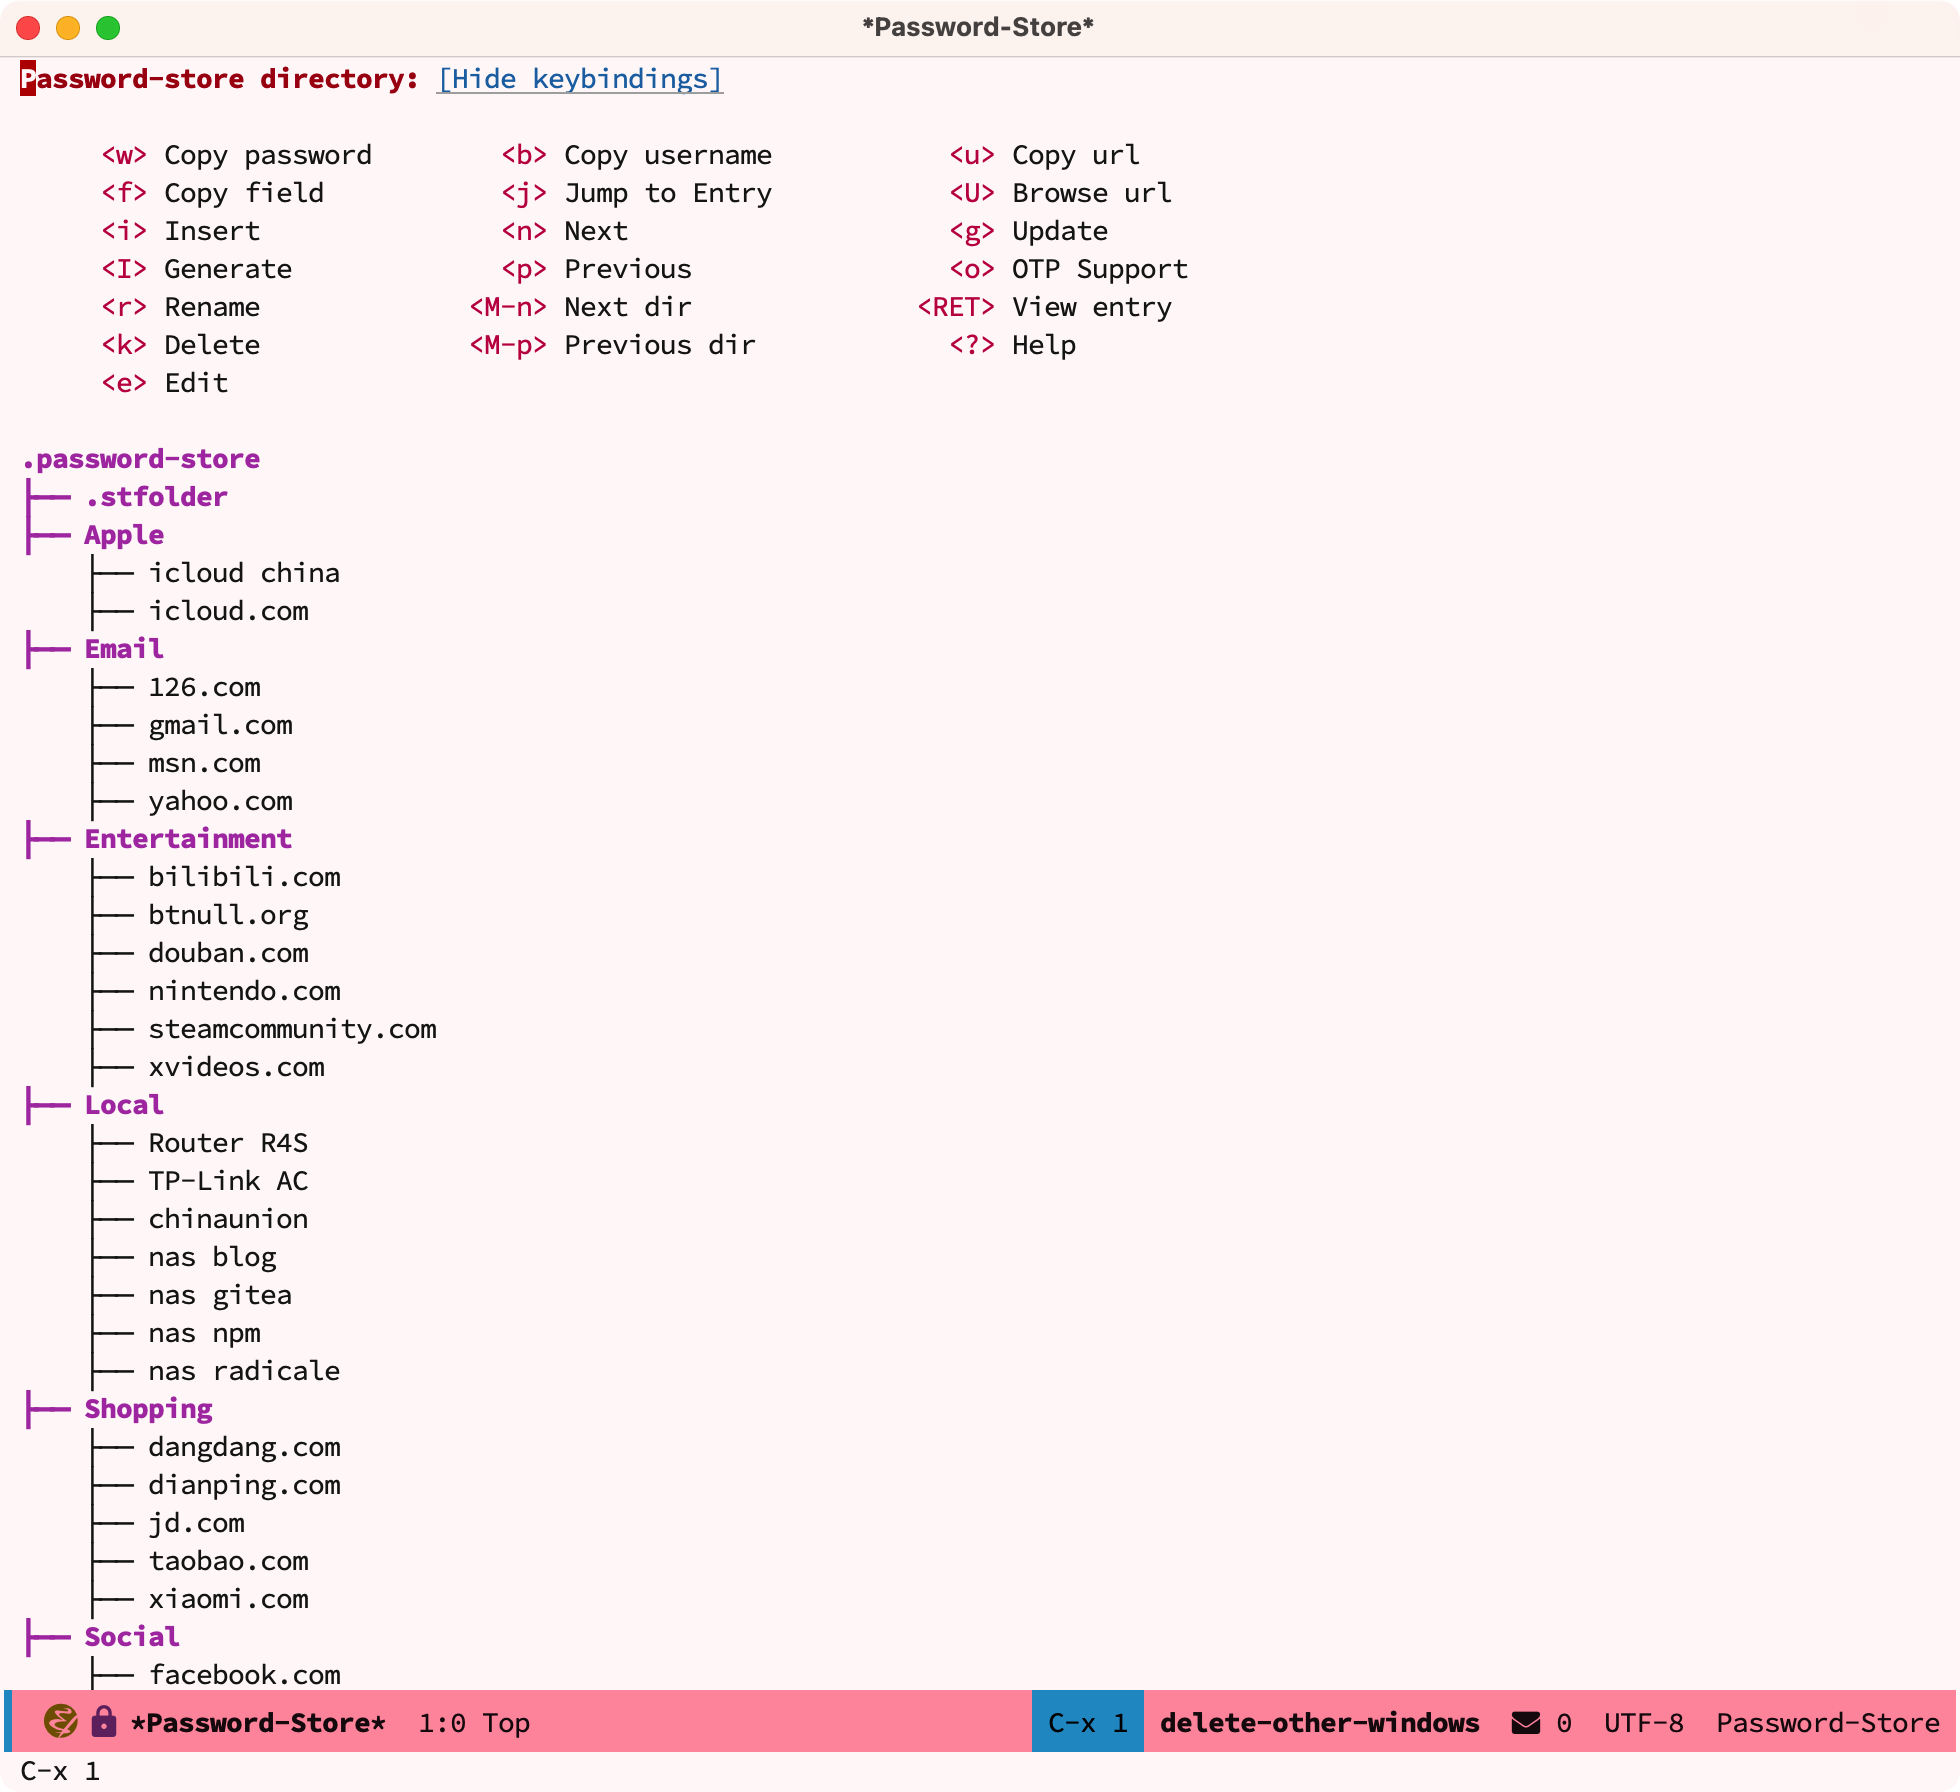
Task: Open the nas npm entry
Action: pos(204,1333)
